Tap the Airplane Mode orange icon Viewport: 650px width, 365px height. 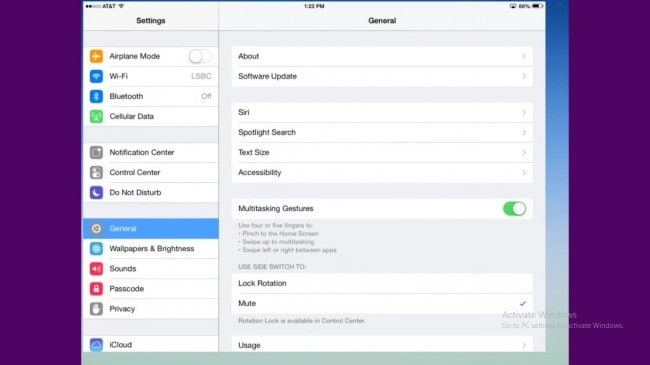pyautogui.click(x=96, y=56)
